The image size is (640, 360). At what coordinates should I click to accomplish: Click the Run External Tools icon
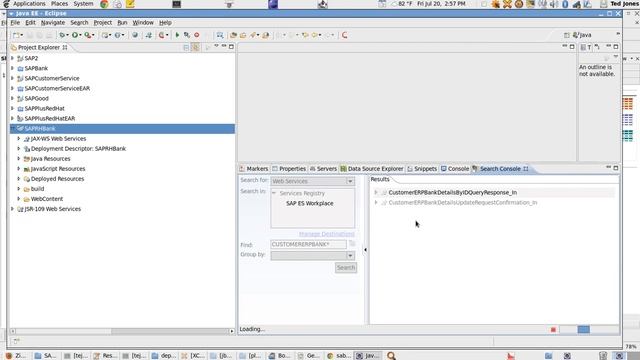(x=88, y=35)
